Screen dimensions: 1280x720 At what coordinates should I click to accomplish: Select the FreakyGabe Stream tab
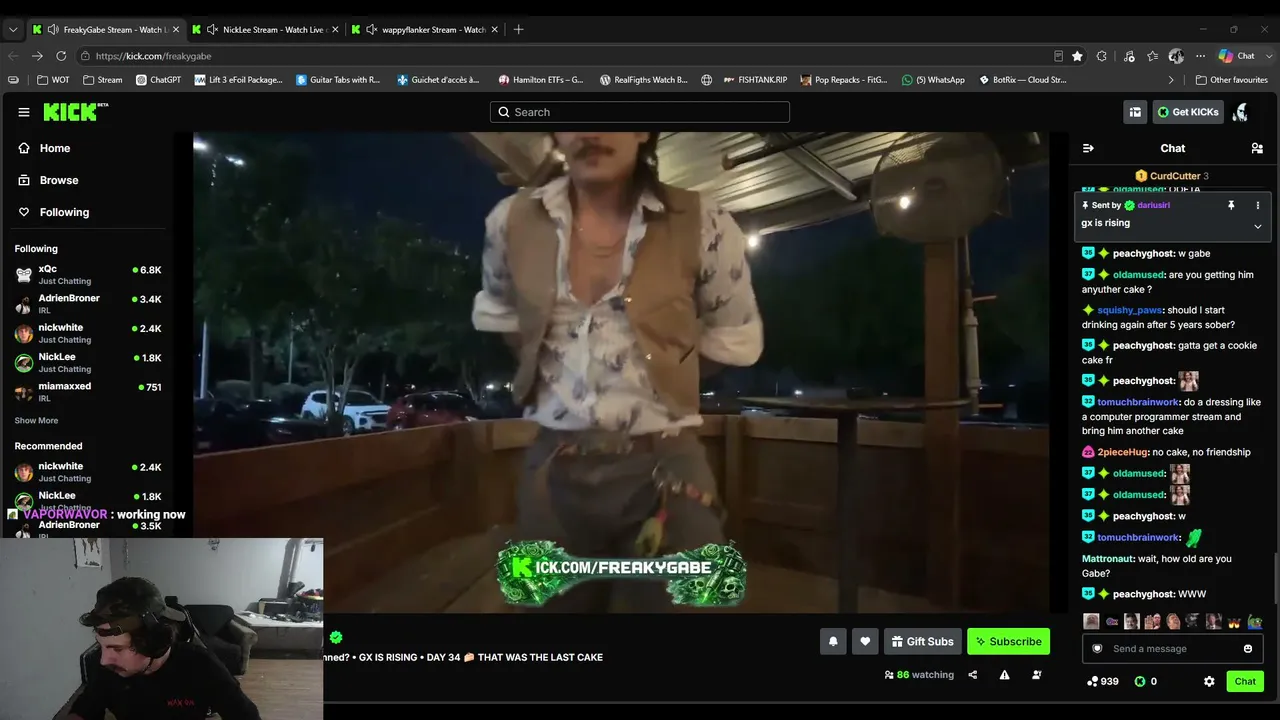(x=105, y=29)
